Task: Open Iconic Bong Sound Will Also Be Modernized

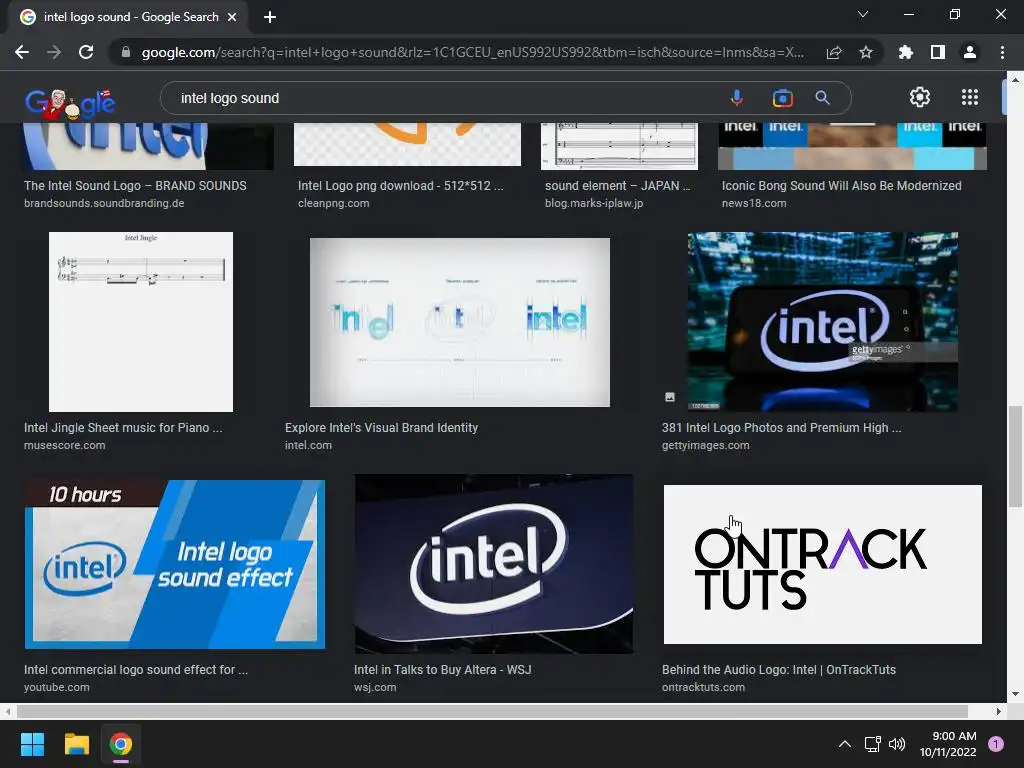Action: [841, 185]
